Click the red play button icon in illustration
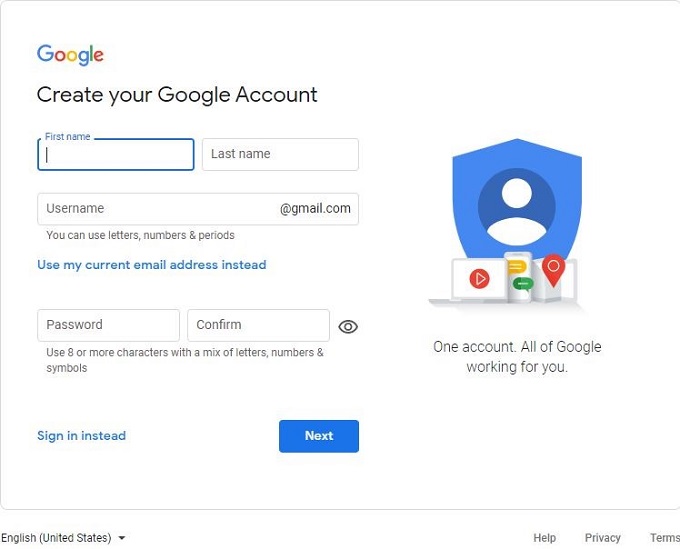The image size is (680, 549). [479, 279]
